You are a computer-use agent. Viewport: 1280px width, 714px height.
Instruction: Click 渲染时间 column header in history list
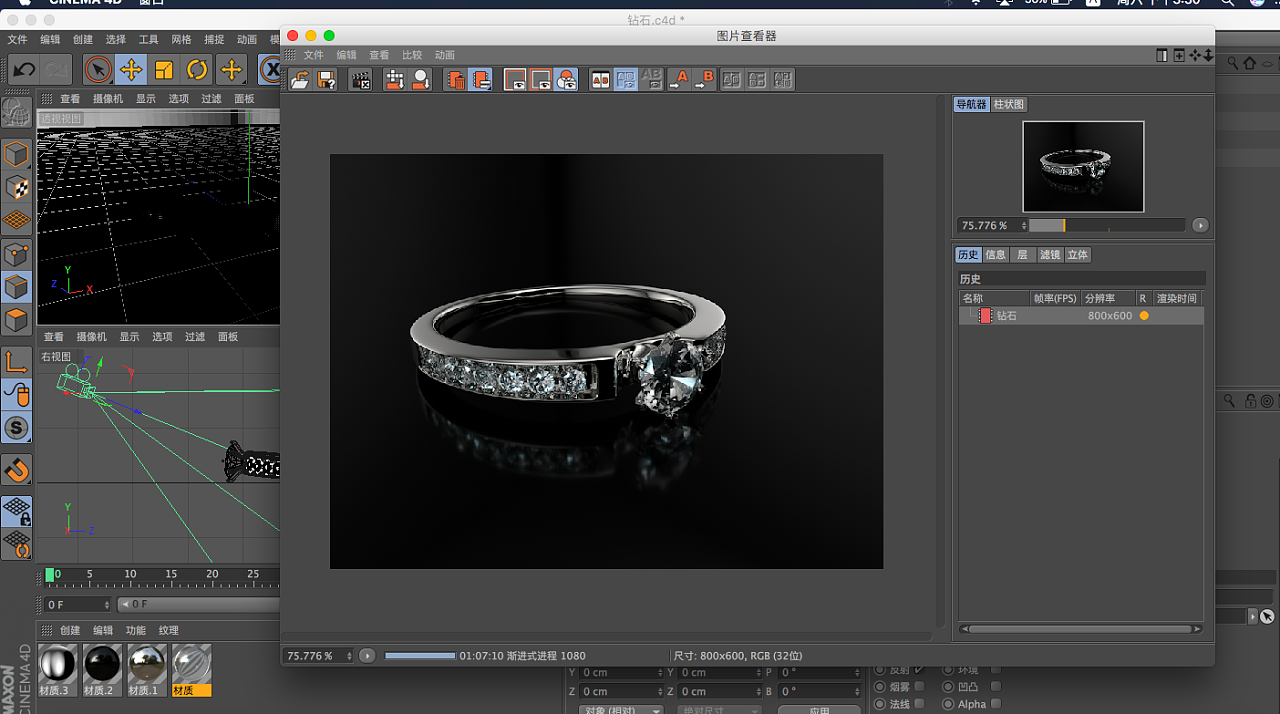1177,298
